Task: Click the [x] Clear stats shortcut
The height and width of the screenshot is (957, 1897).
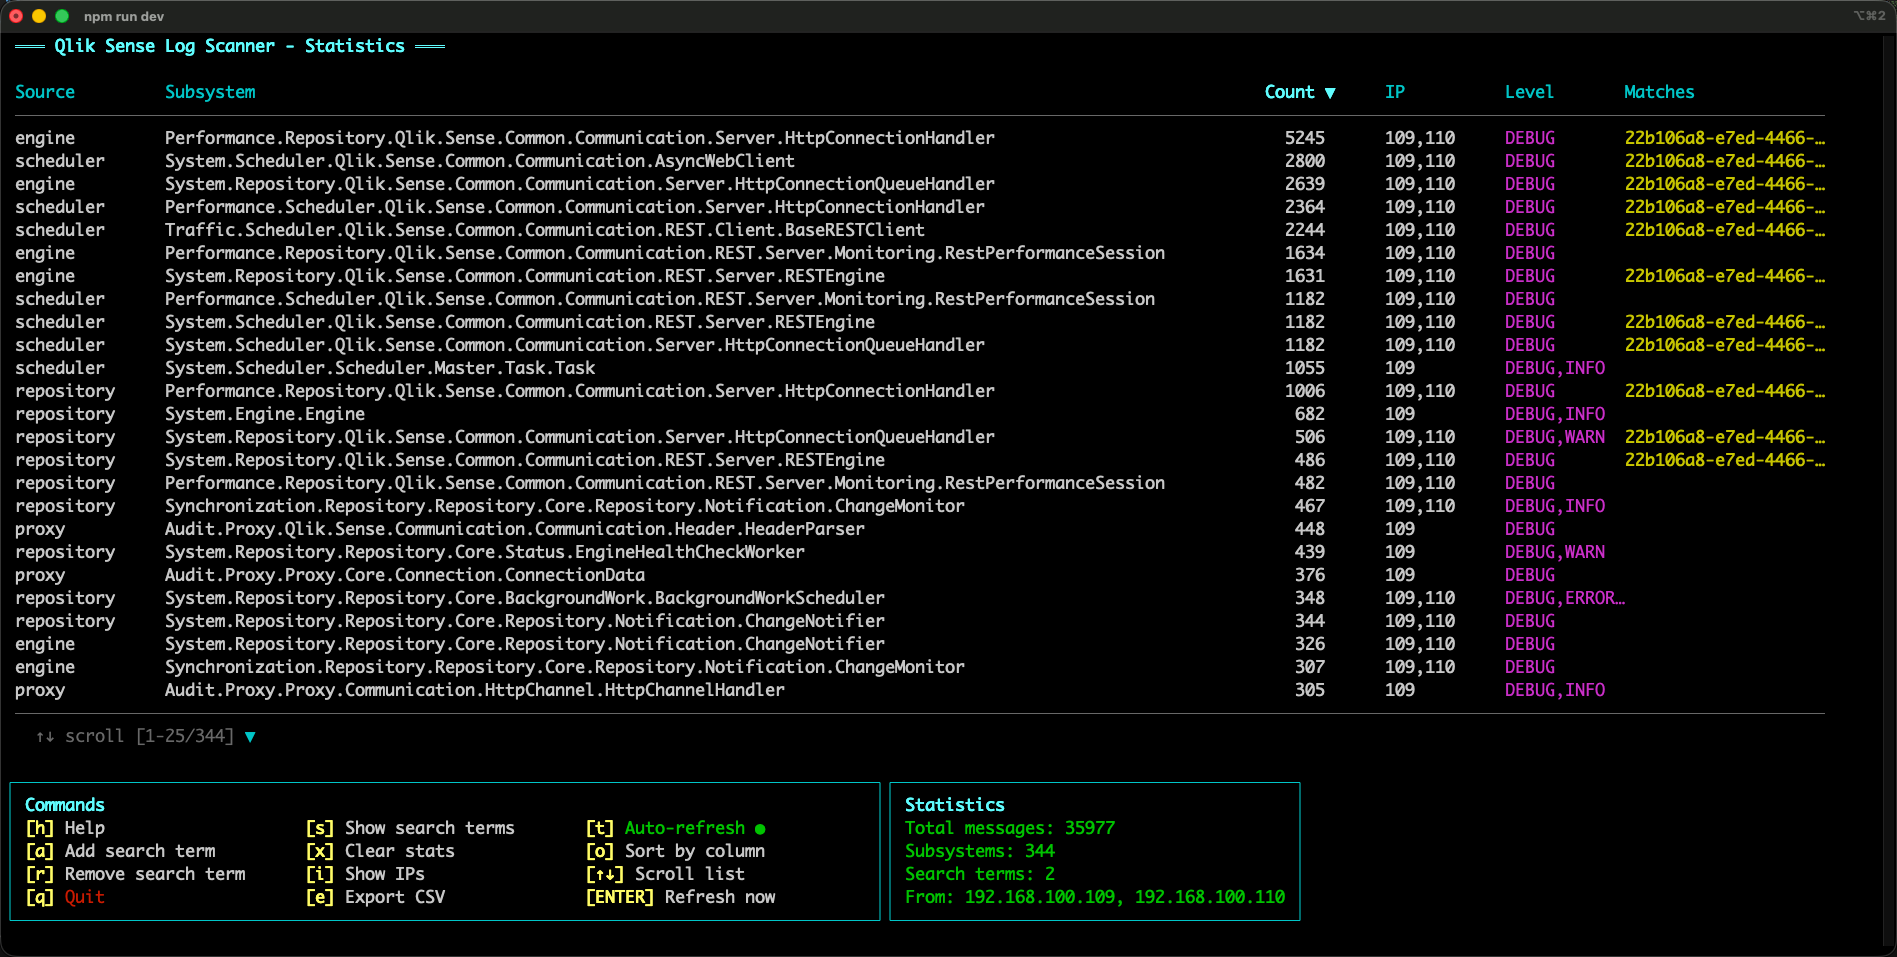Action: [x=380, y=851]
